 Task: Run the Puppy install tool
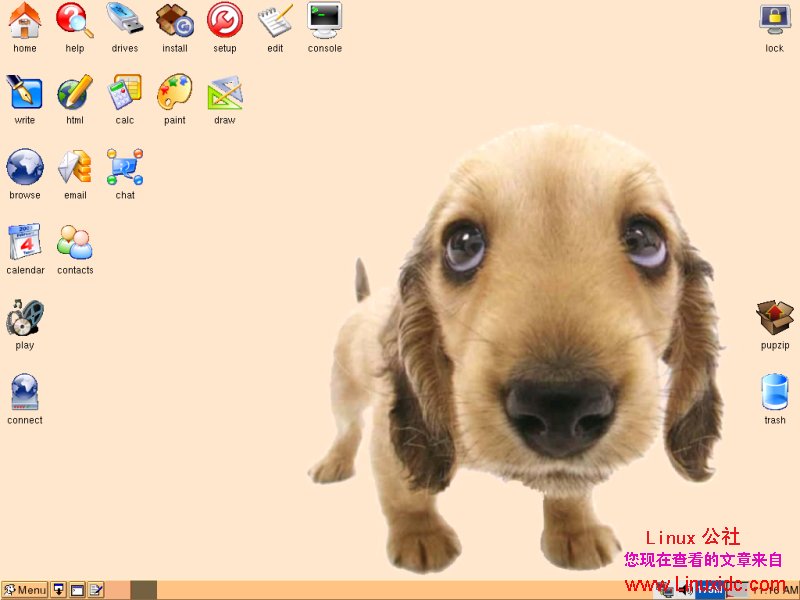pyautogui.click(x=174, y=20)
